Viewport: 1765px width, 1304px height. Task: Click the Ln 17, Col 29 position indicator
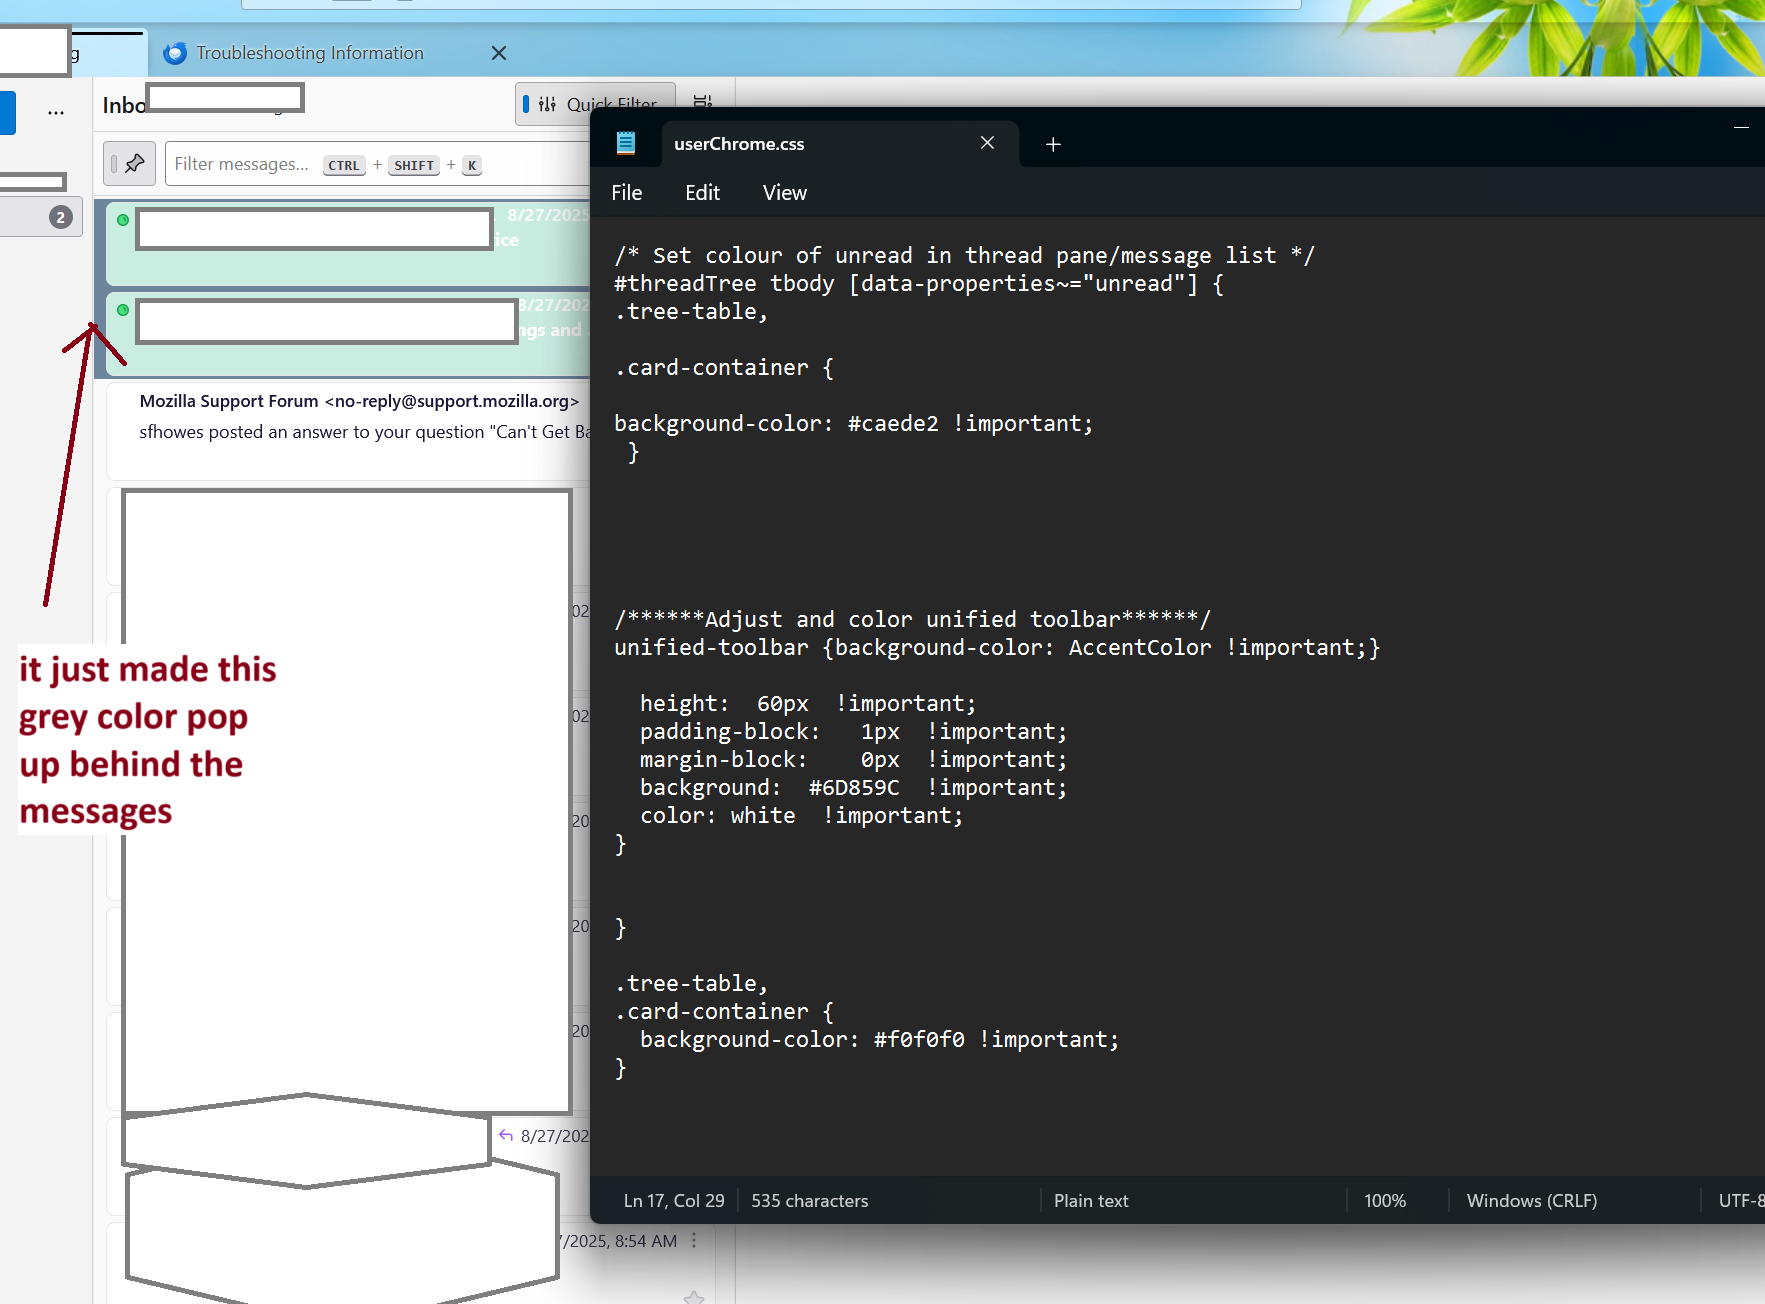point(673,1201)
